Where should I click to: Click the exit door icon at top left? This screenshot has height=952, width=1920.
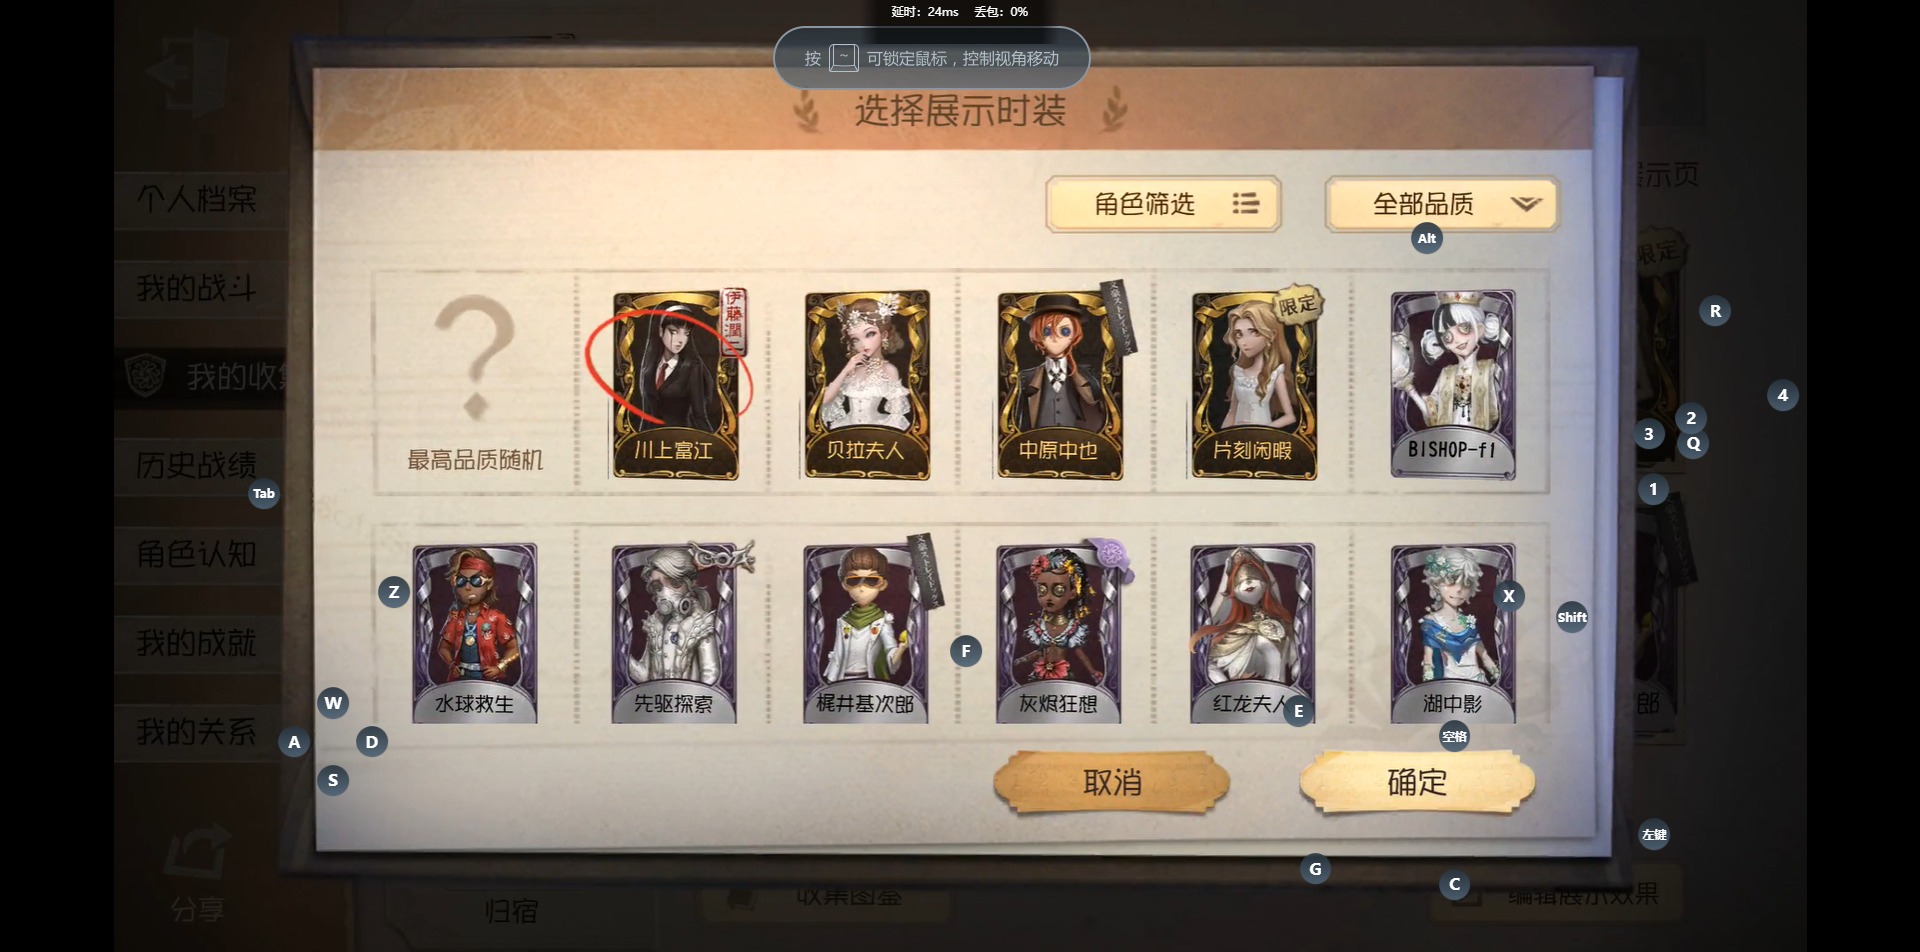click(187, 71)
